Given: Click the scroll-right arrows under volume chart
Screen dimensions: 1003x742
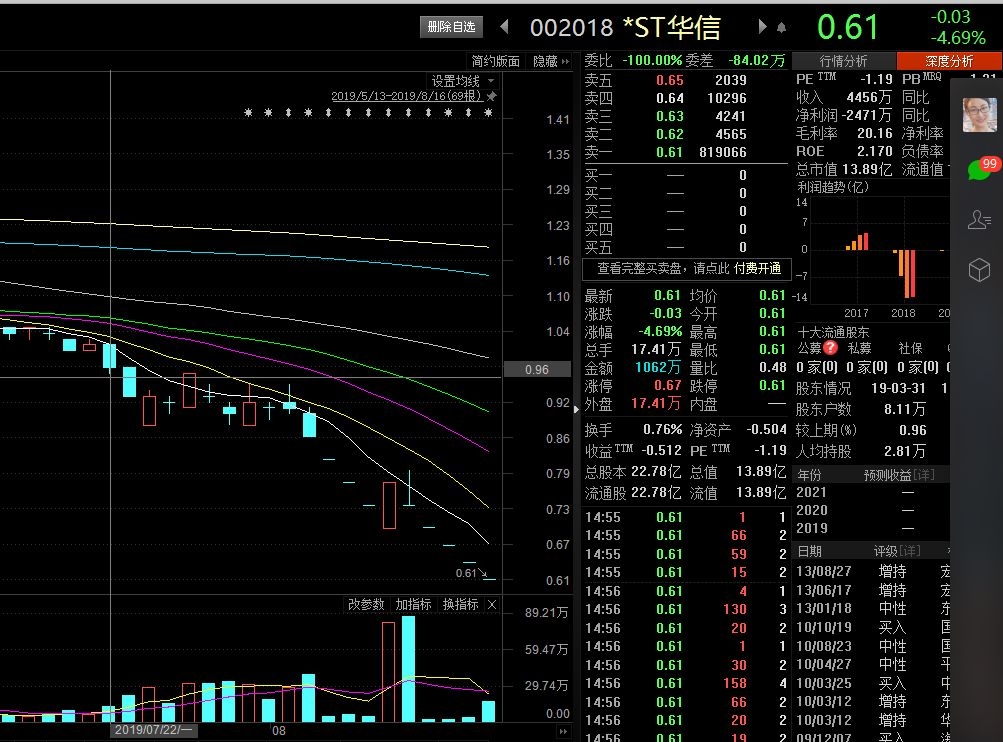Looking at the screenshot, I should point(563,731).
